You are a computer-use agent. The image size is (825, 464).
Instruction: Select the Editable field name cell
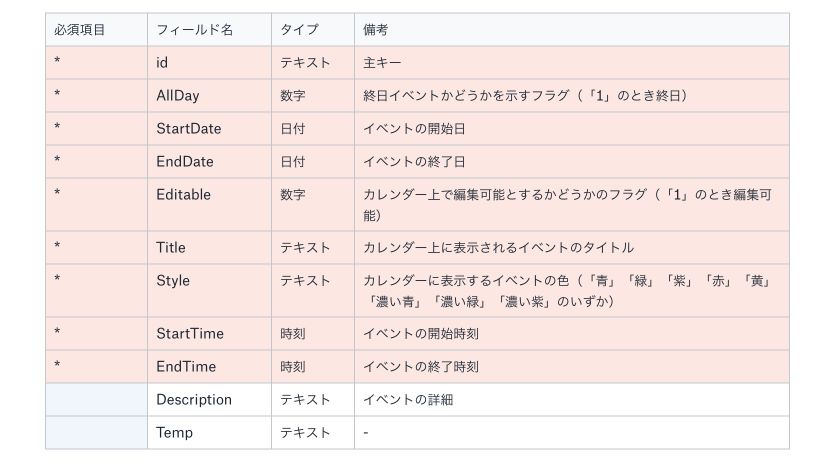pyautogui.click(x=209, y=205)
